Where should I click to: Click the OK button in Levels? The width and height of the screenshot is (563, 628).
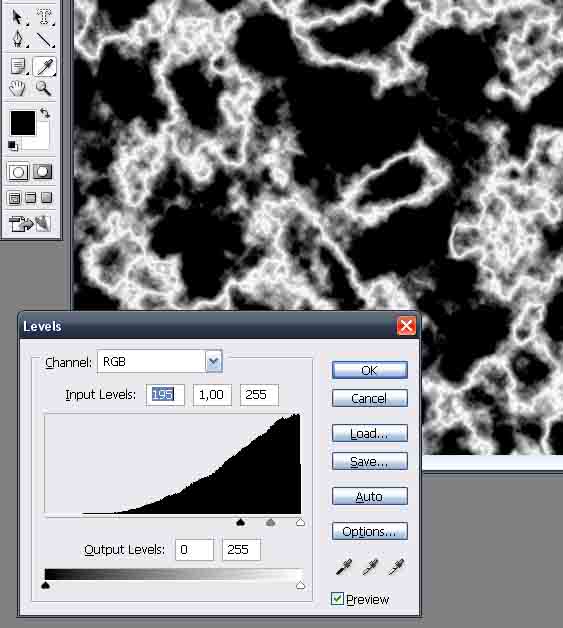(370, 370)
